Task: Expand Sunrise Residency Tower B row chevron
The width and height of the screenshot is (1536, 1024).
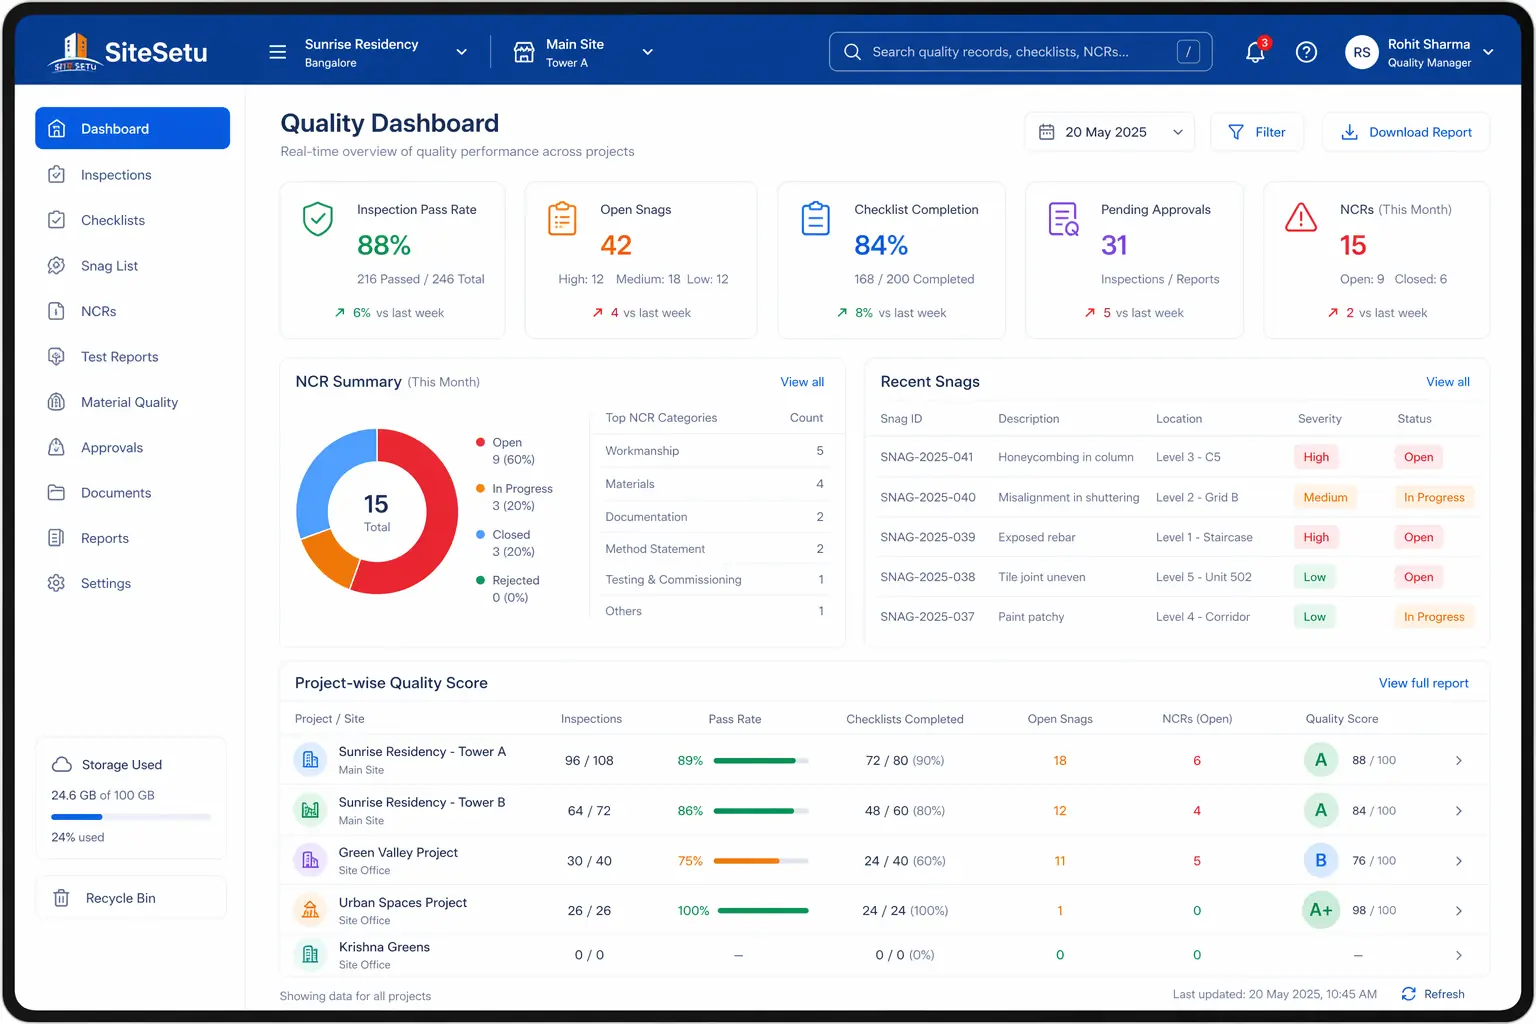Action: (x=1459, y=811)
